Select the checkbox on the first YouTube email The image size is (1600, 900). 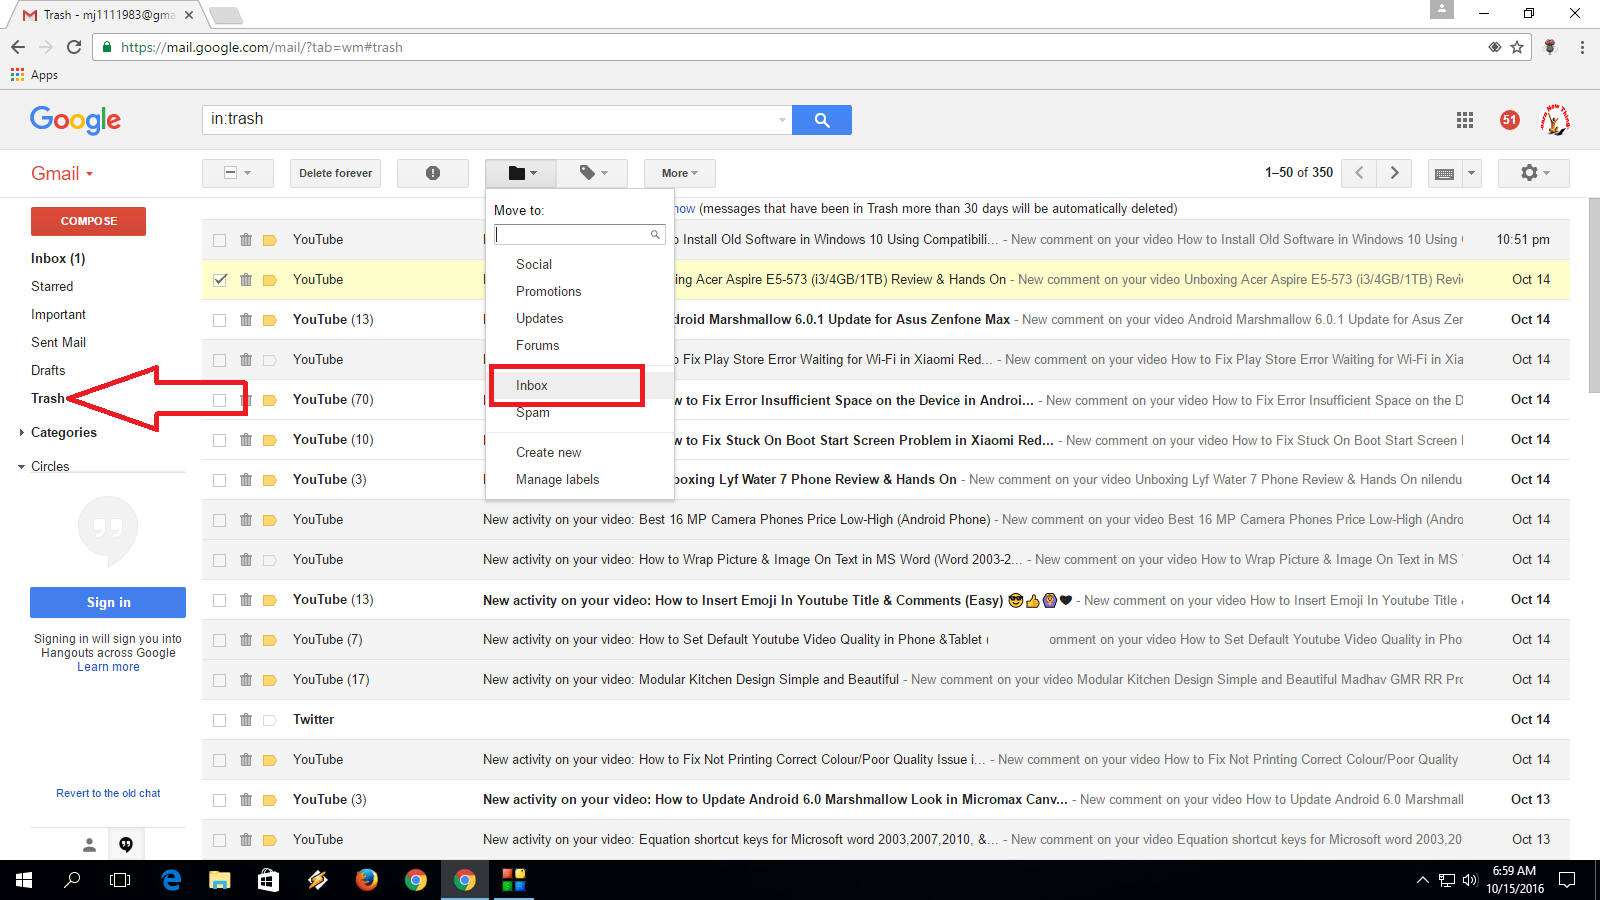pyautogui.click(x=219, y=239)
